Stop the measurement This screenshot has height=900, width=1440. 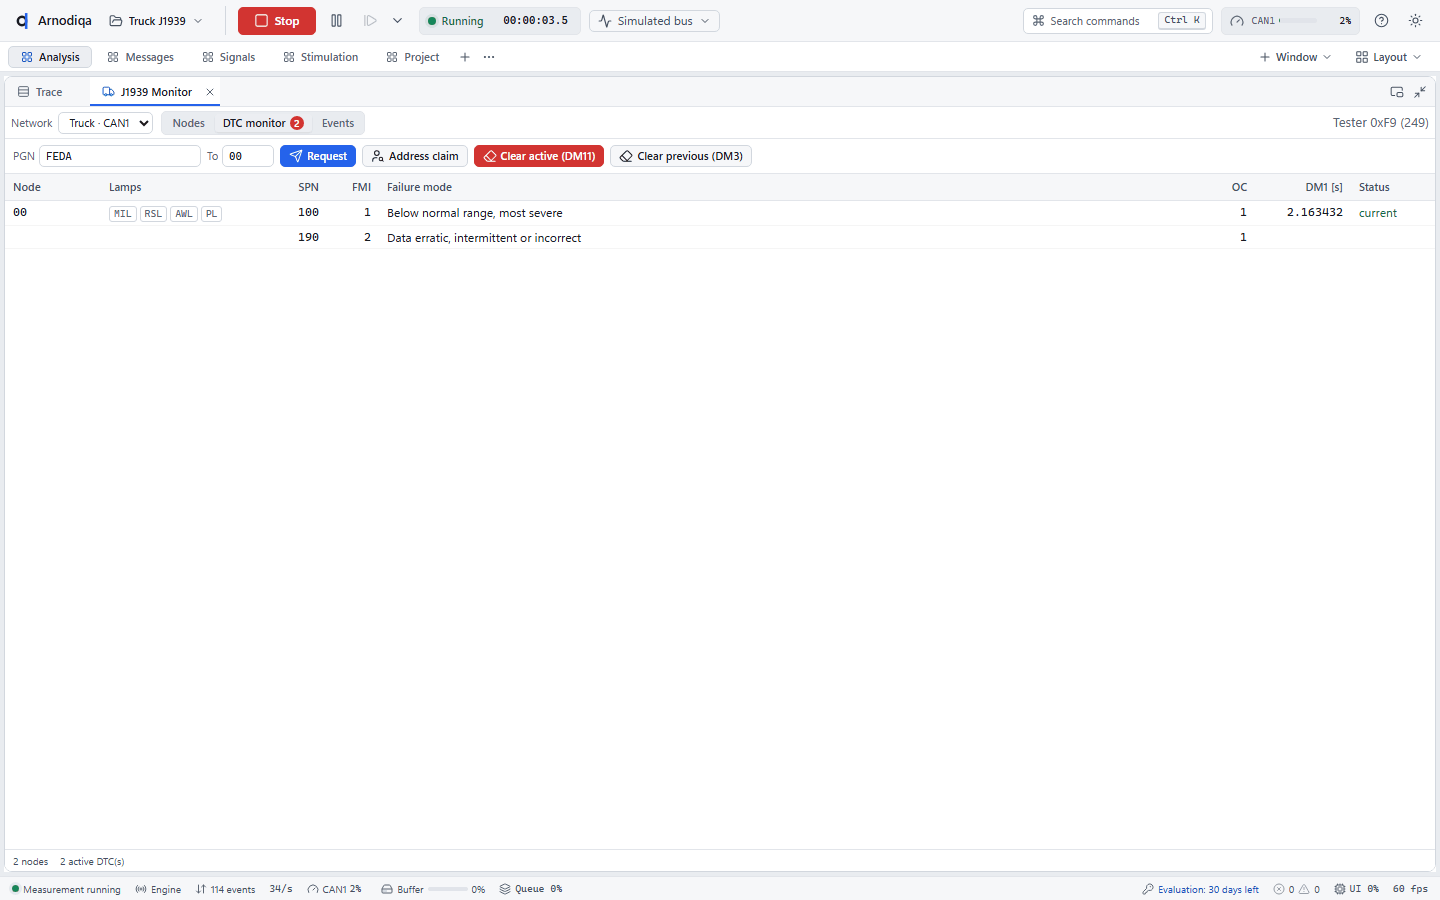277,21
